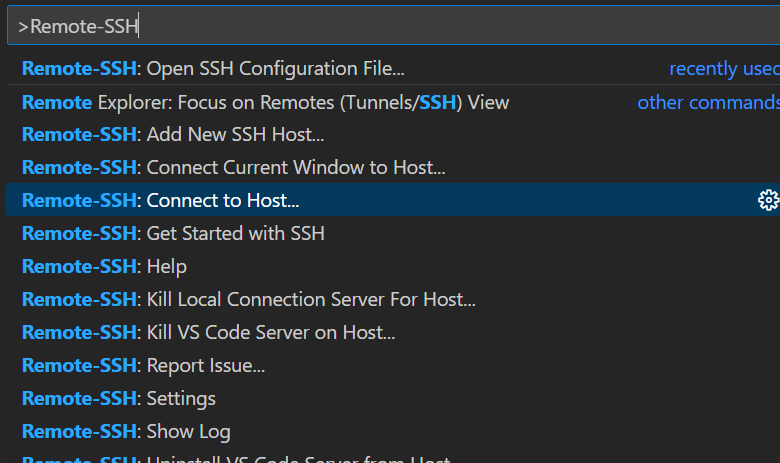The width and height of the screenshot is (780, 463).
Task: Select Remote-SSH: Kill VS Code Server on Host
Action: click(x=392, y=332)
